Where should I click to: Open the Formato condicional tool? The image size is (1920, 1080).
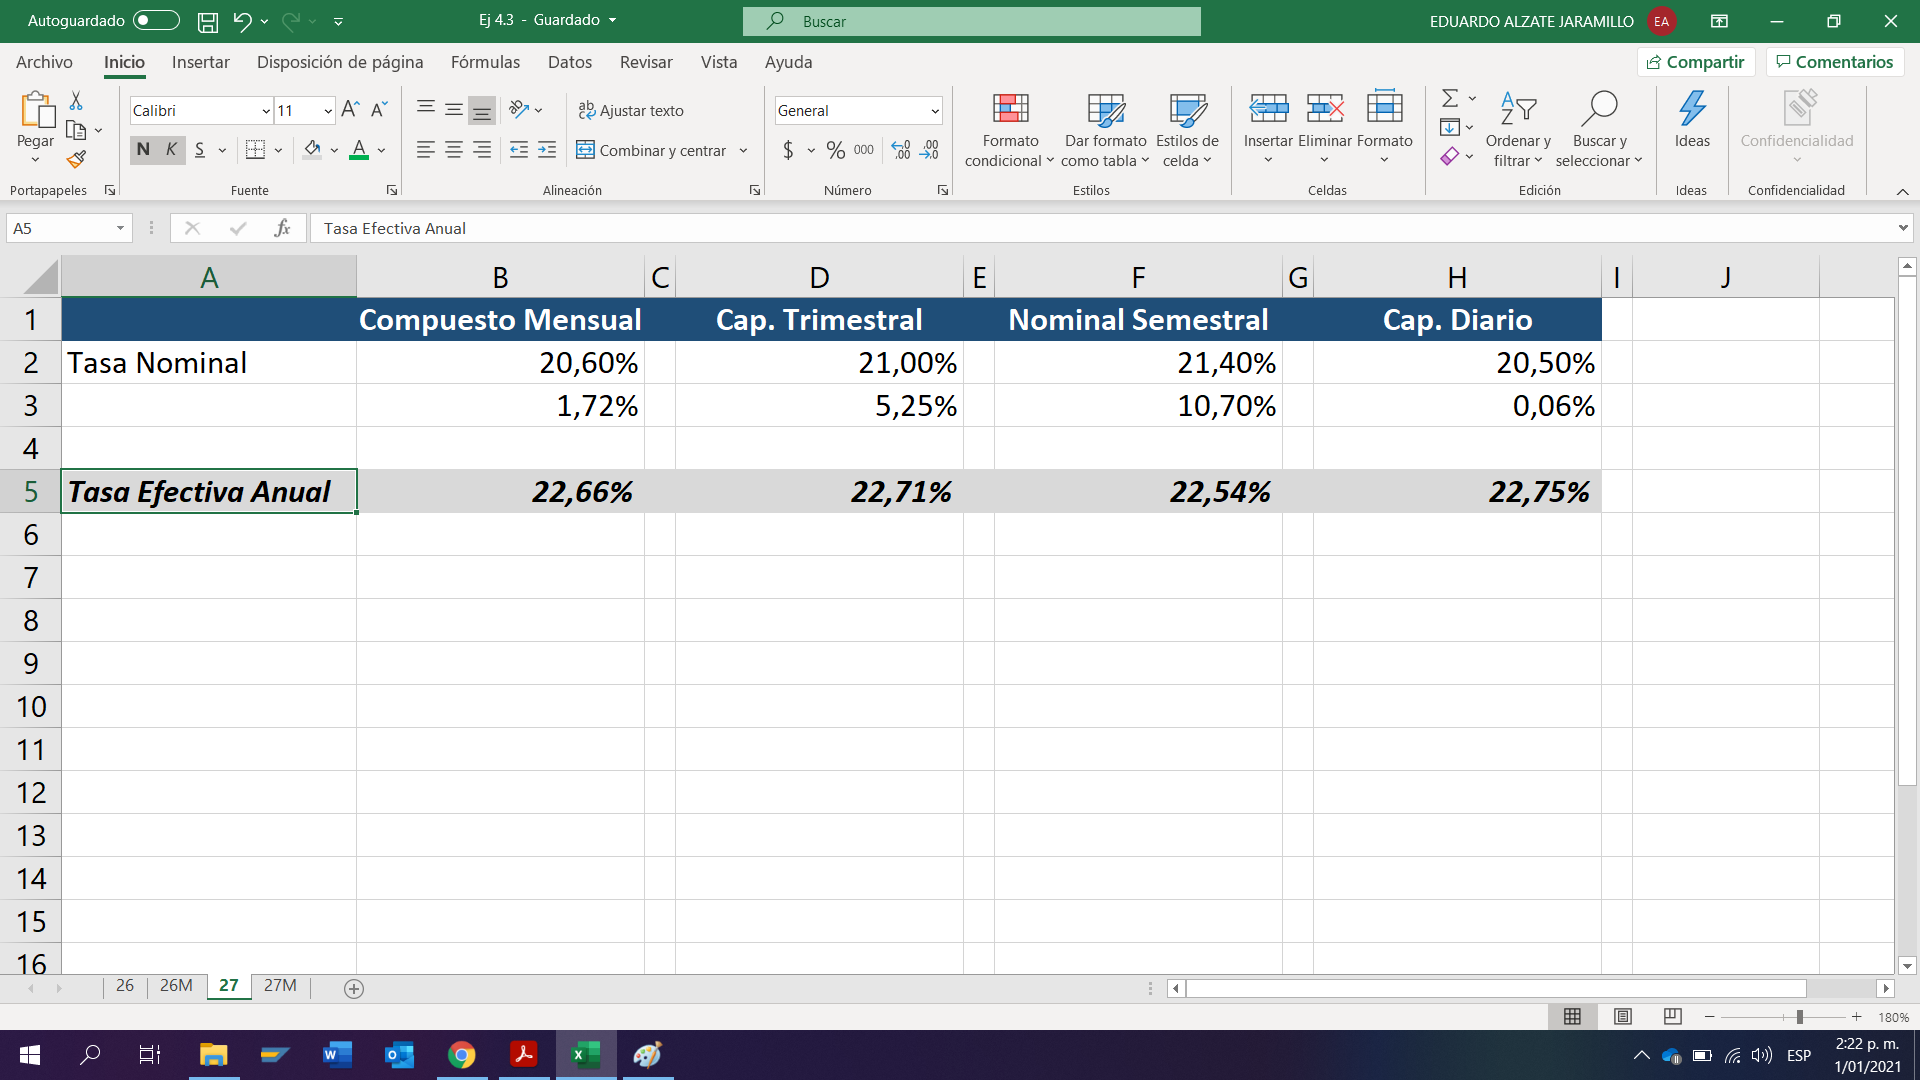pos(1009,128)
